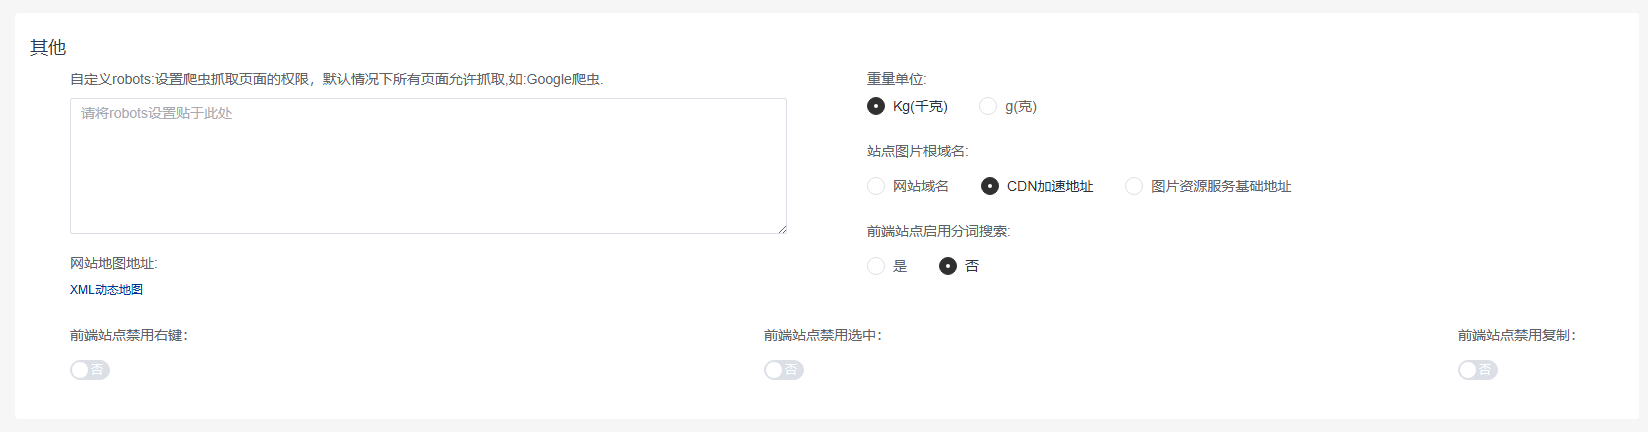Select the g(克) weight unit

(988, 106)
